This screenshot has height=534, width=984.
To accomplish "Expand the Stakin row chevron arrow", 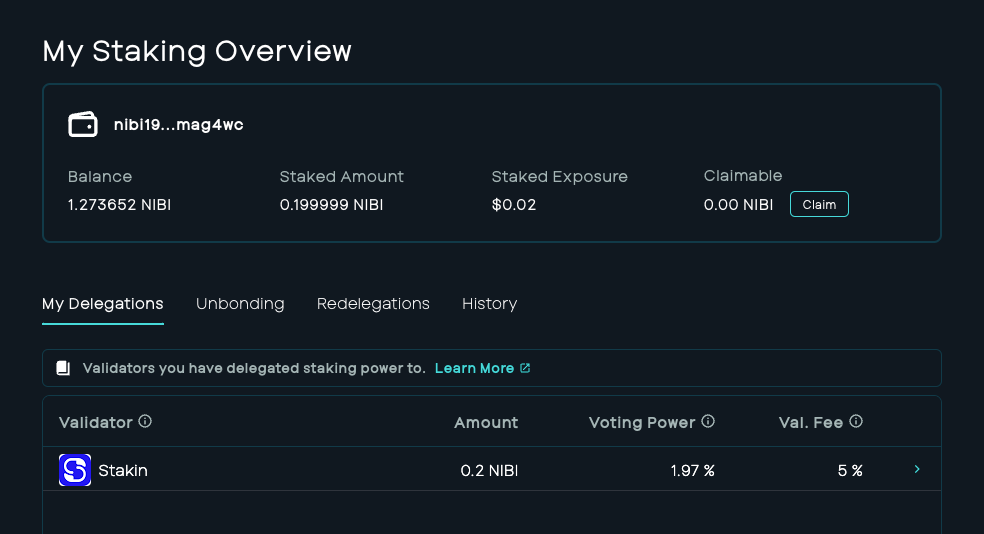I will pyautogui.click(x=917, y=469).
